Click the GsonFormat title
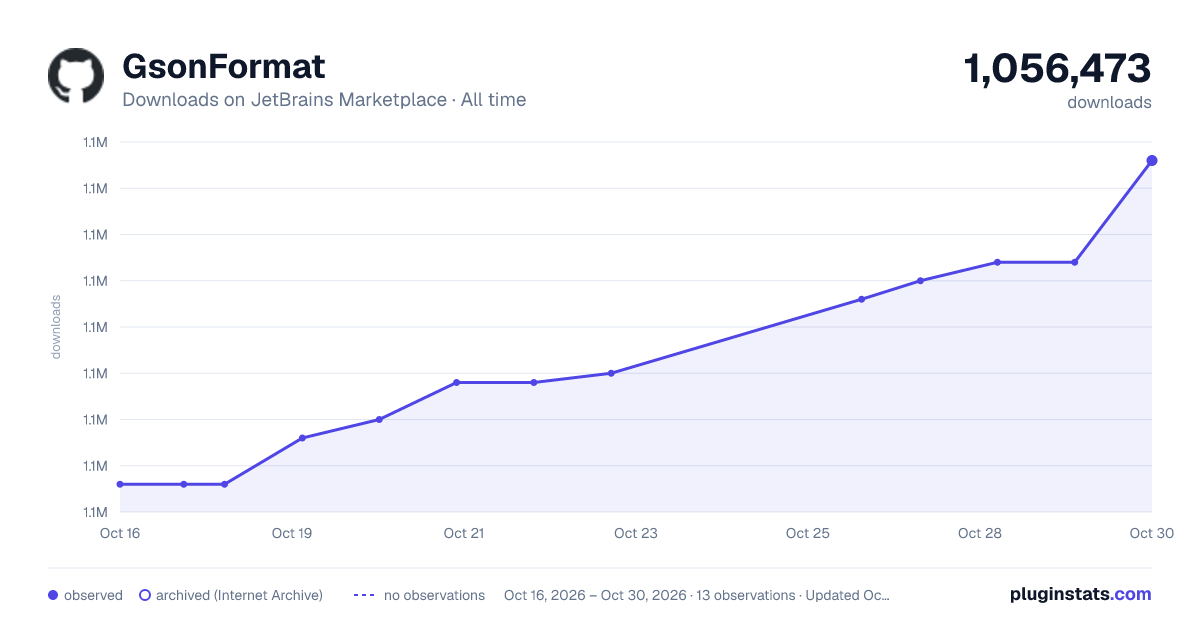The image size is (1200, 630). [223, 66]
